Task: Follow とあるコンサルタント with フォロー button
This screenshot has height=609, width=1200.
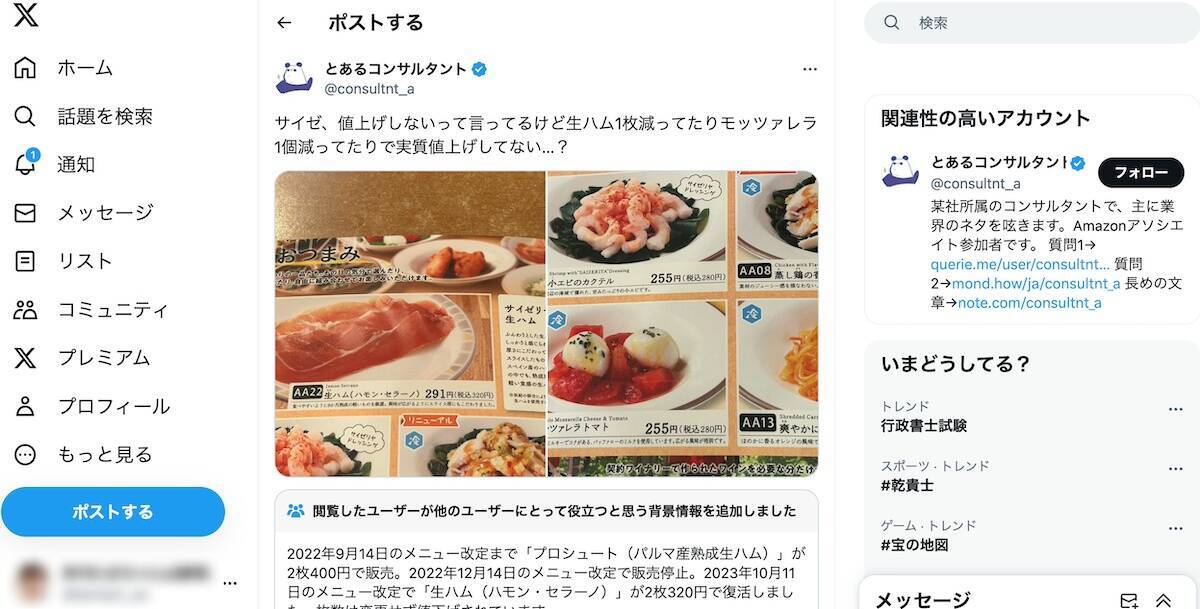Action: click(x=1141, y=173)
